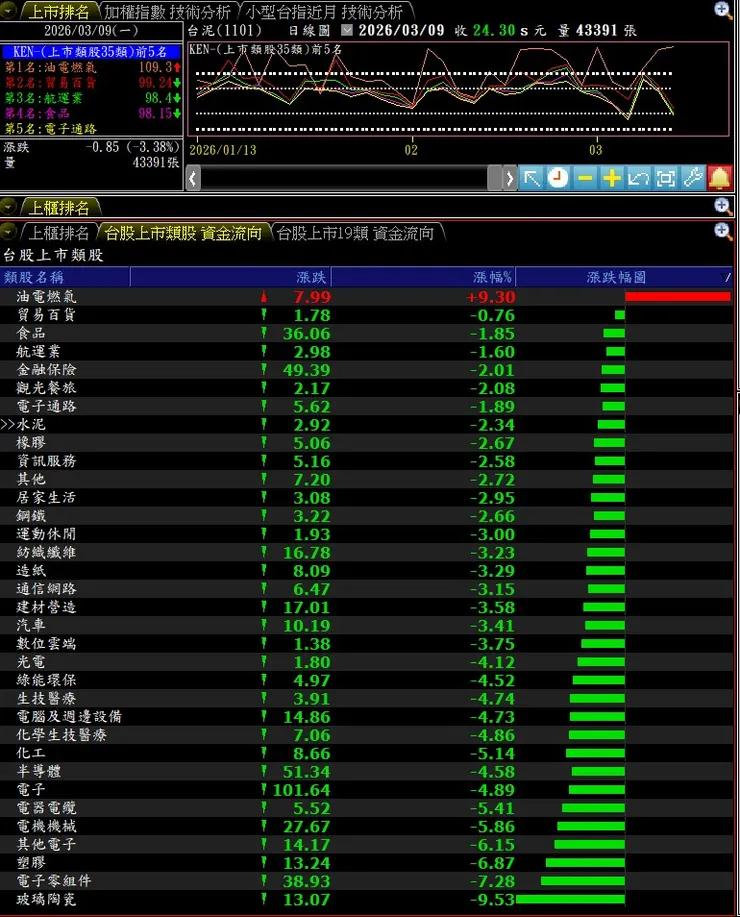Select the 上櫃排名 header tab in middle panel
740x917 pixels.
click(59, 208)
